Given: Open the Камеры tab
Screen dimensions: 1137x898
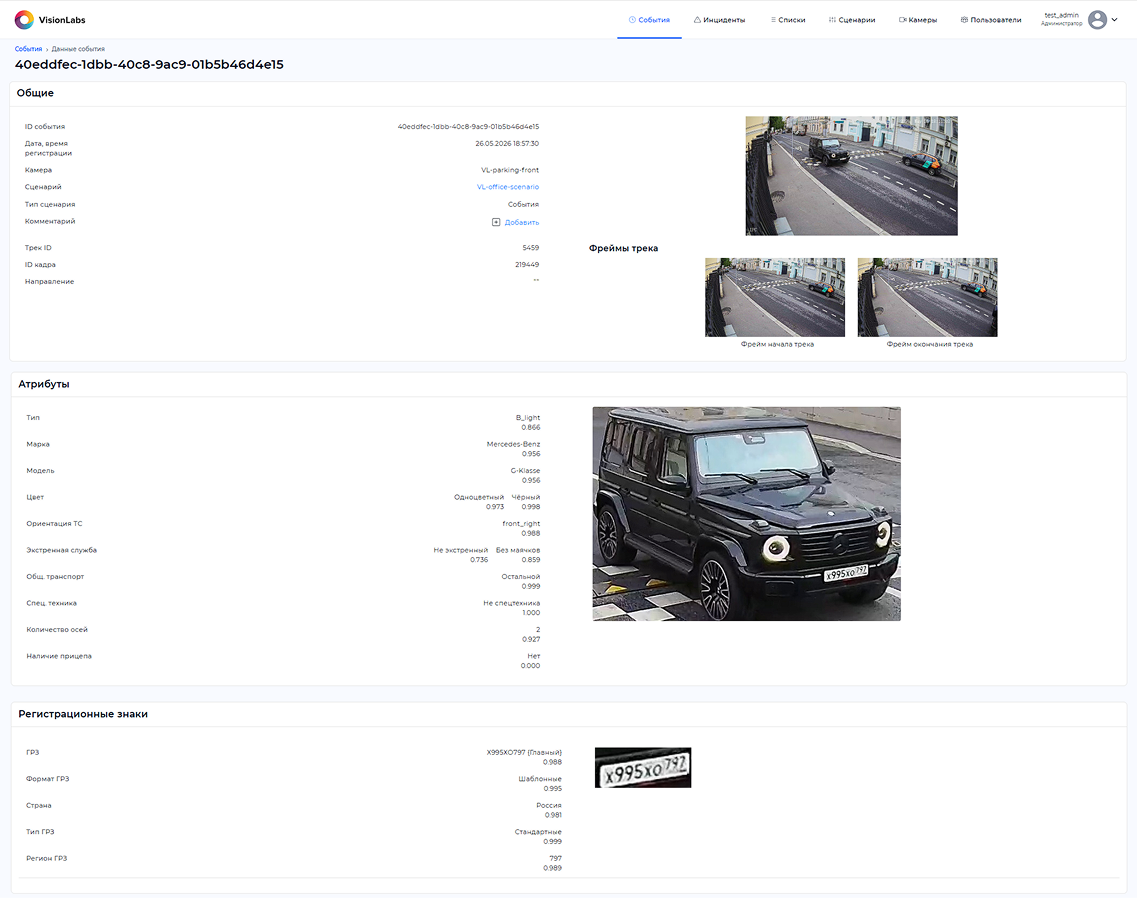Looking at the screenshot, I should (x=918, y=20).
